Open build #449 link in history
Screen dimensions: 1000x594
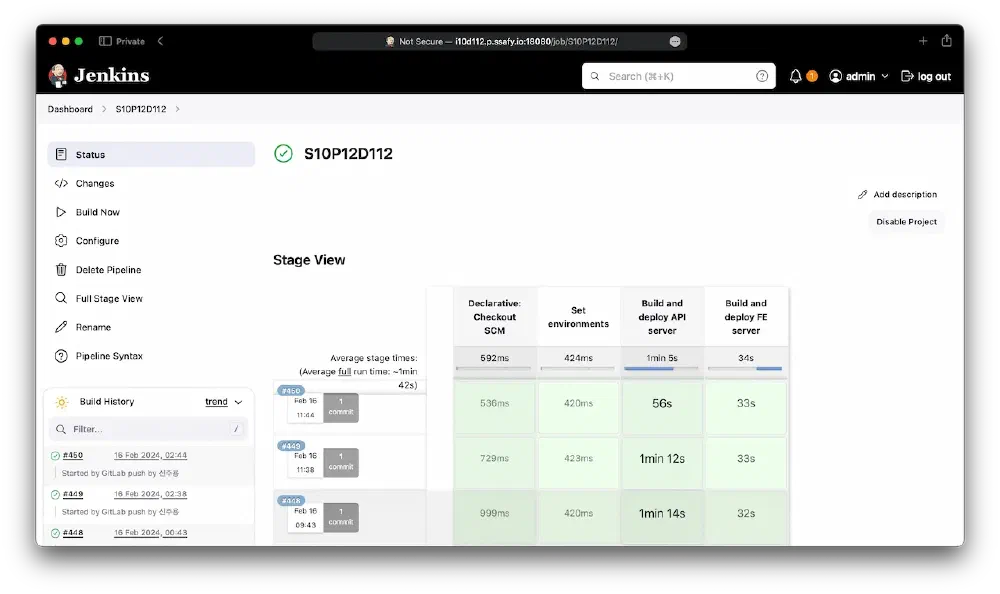[72, 494]
